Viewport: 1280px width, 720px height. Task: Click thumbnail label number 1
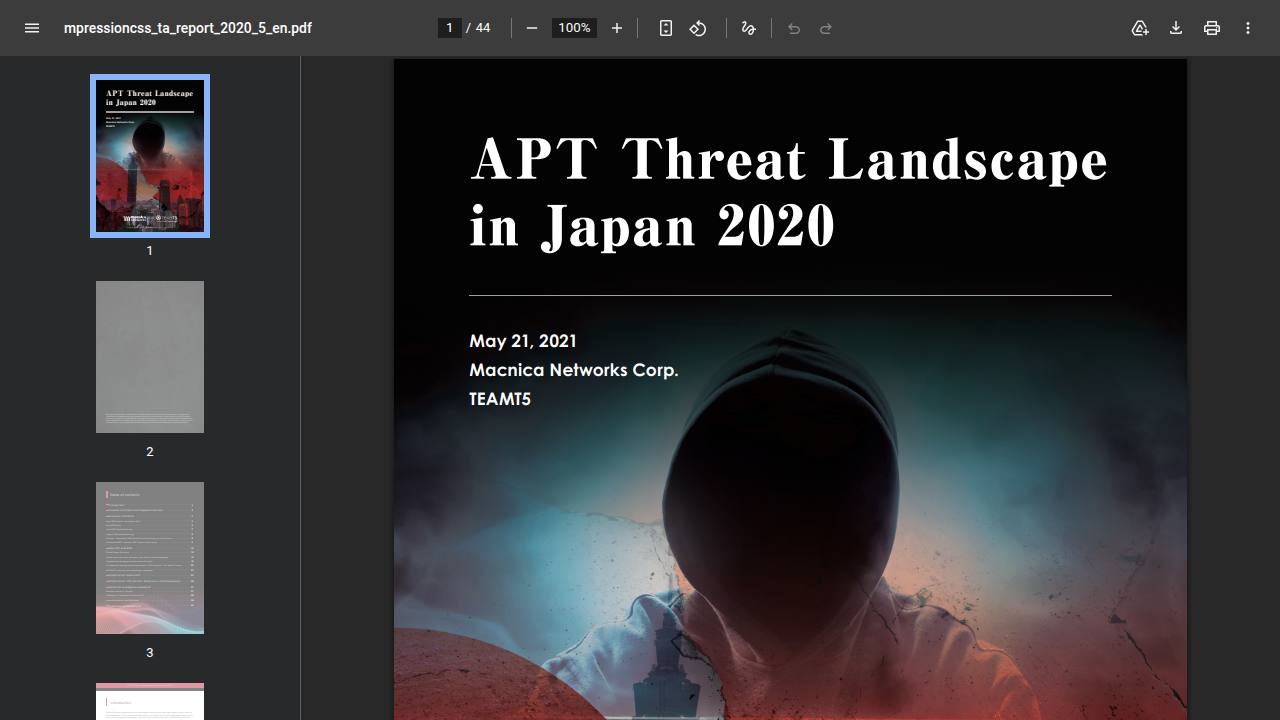click(x=150, y=251)
